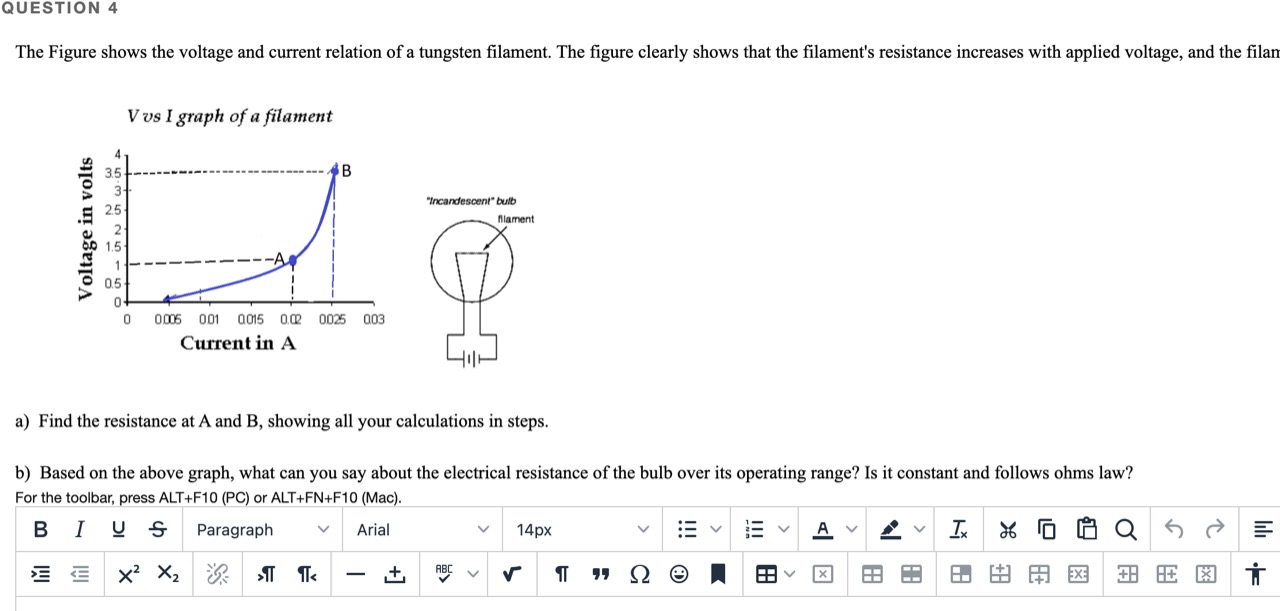Click the part a) resistance question text
Screen dimensions: 1280x611
click(x=281, y=421)
